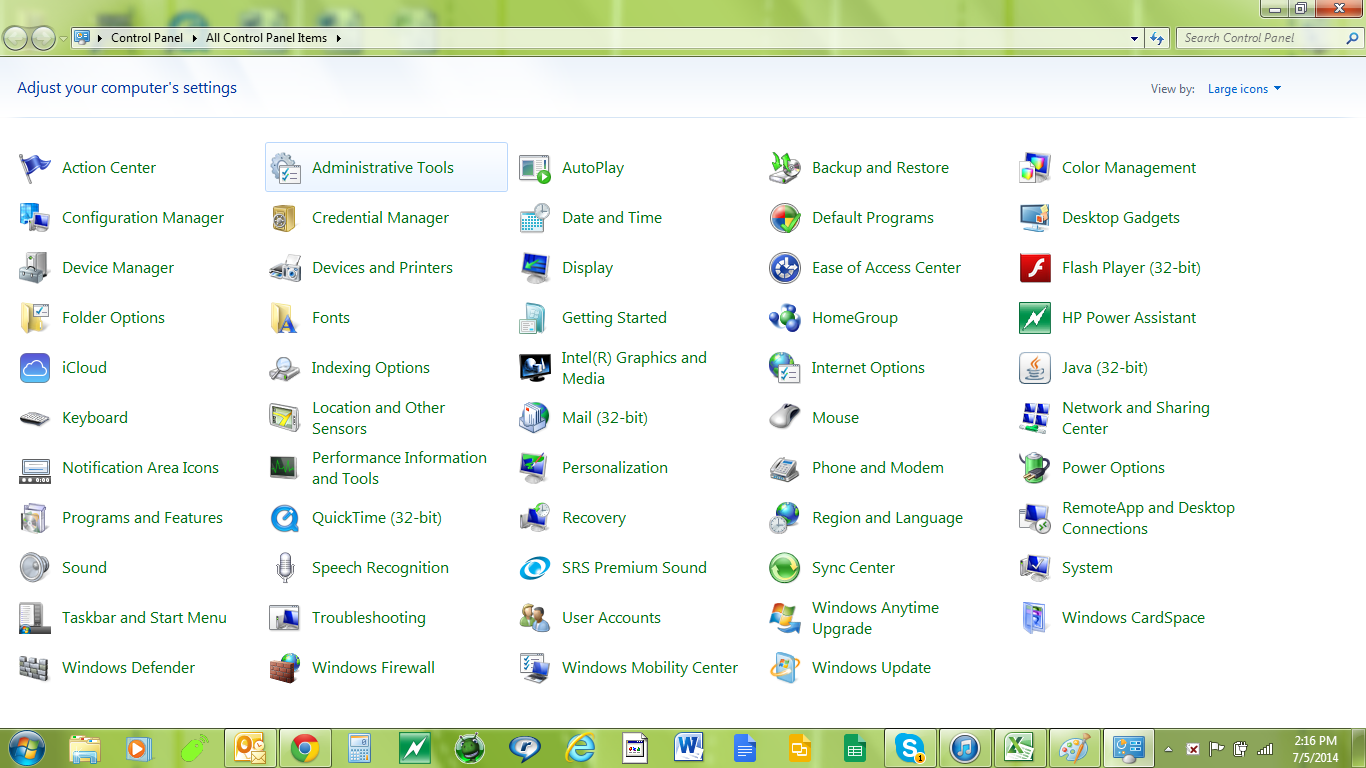Viewport: 1366px width, 768px height.
Task: Open the Personalization link
Action: pos(615,468)
